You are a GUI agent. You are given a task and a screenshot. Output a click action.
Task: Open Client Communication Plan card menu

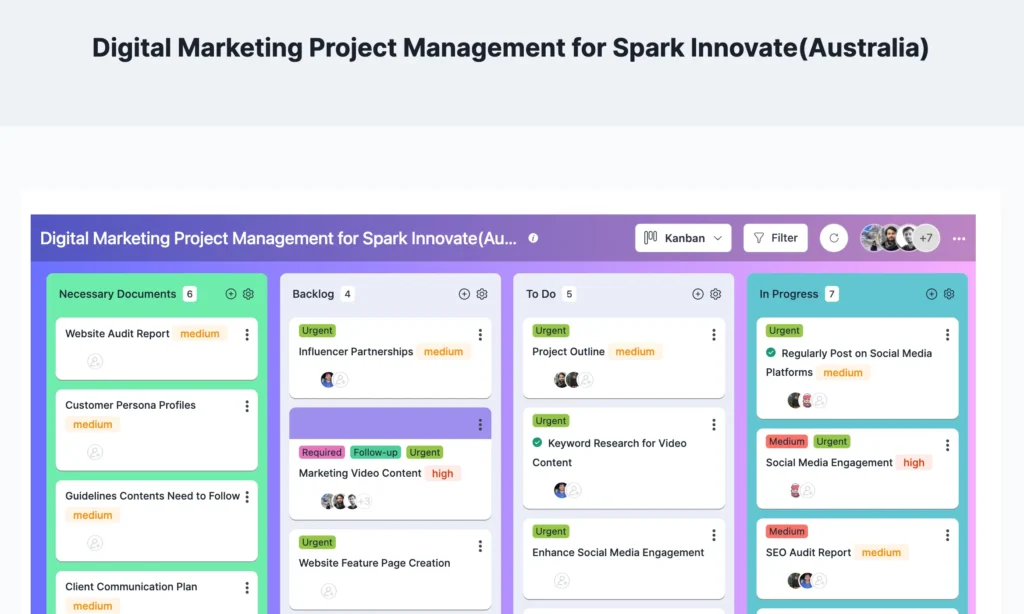click(x=247, y=588)
